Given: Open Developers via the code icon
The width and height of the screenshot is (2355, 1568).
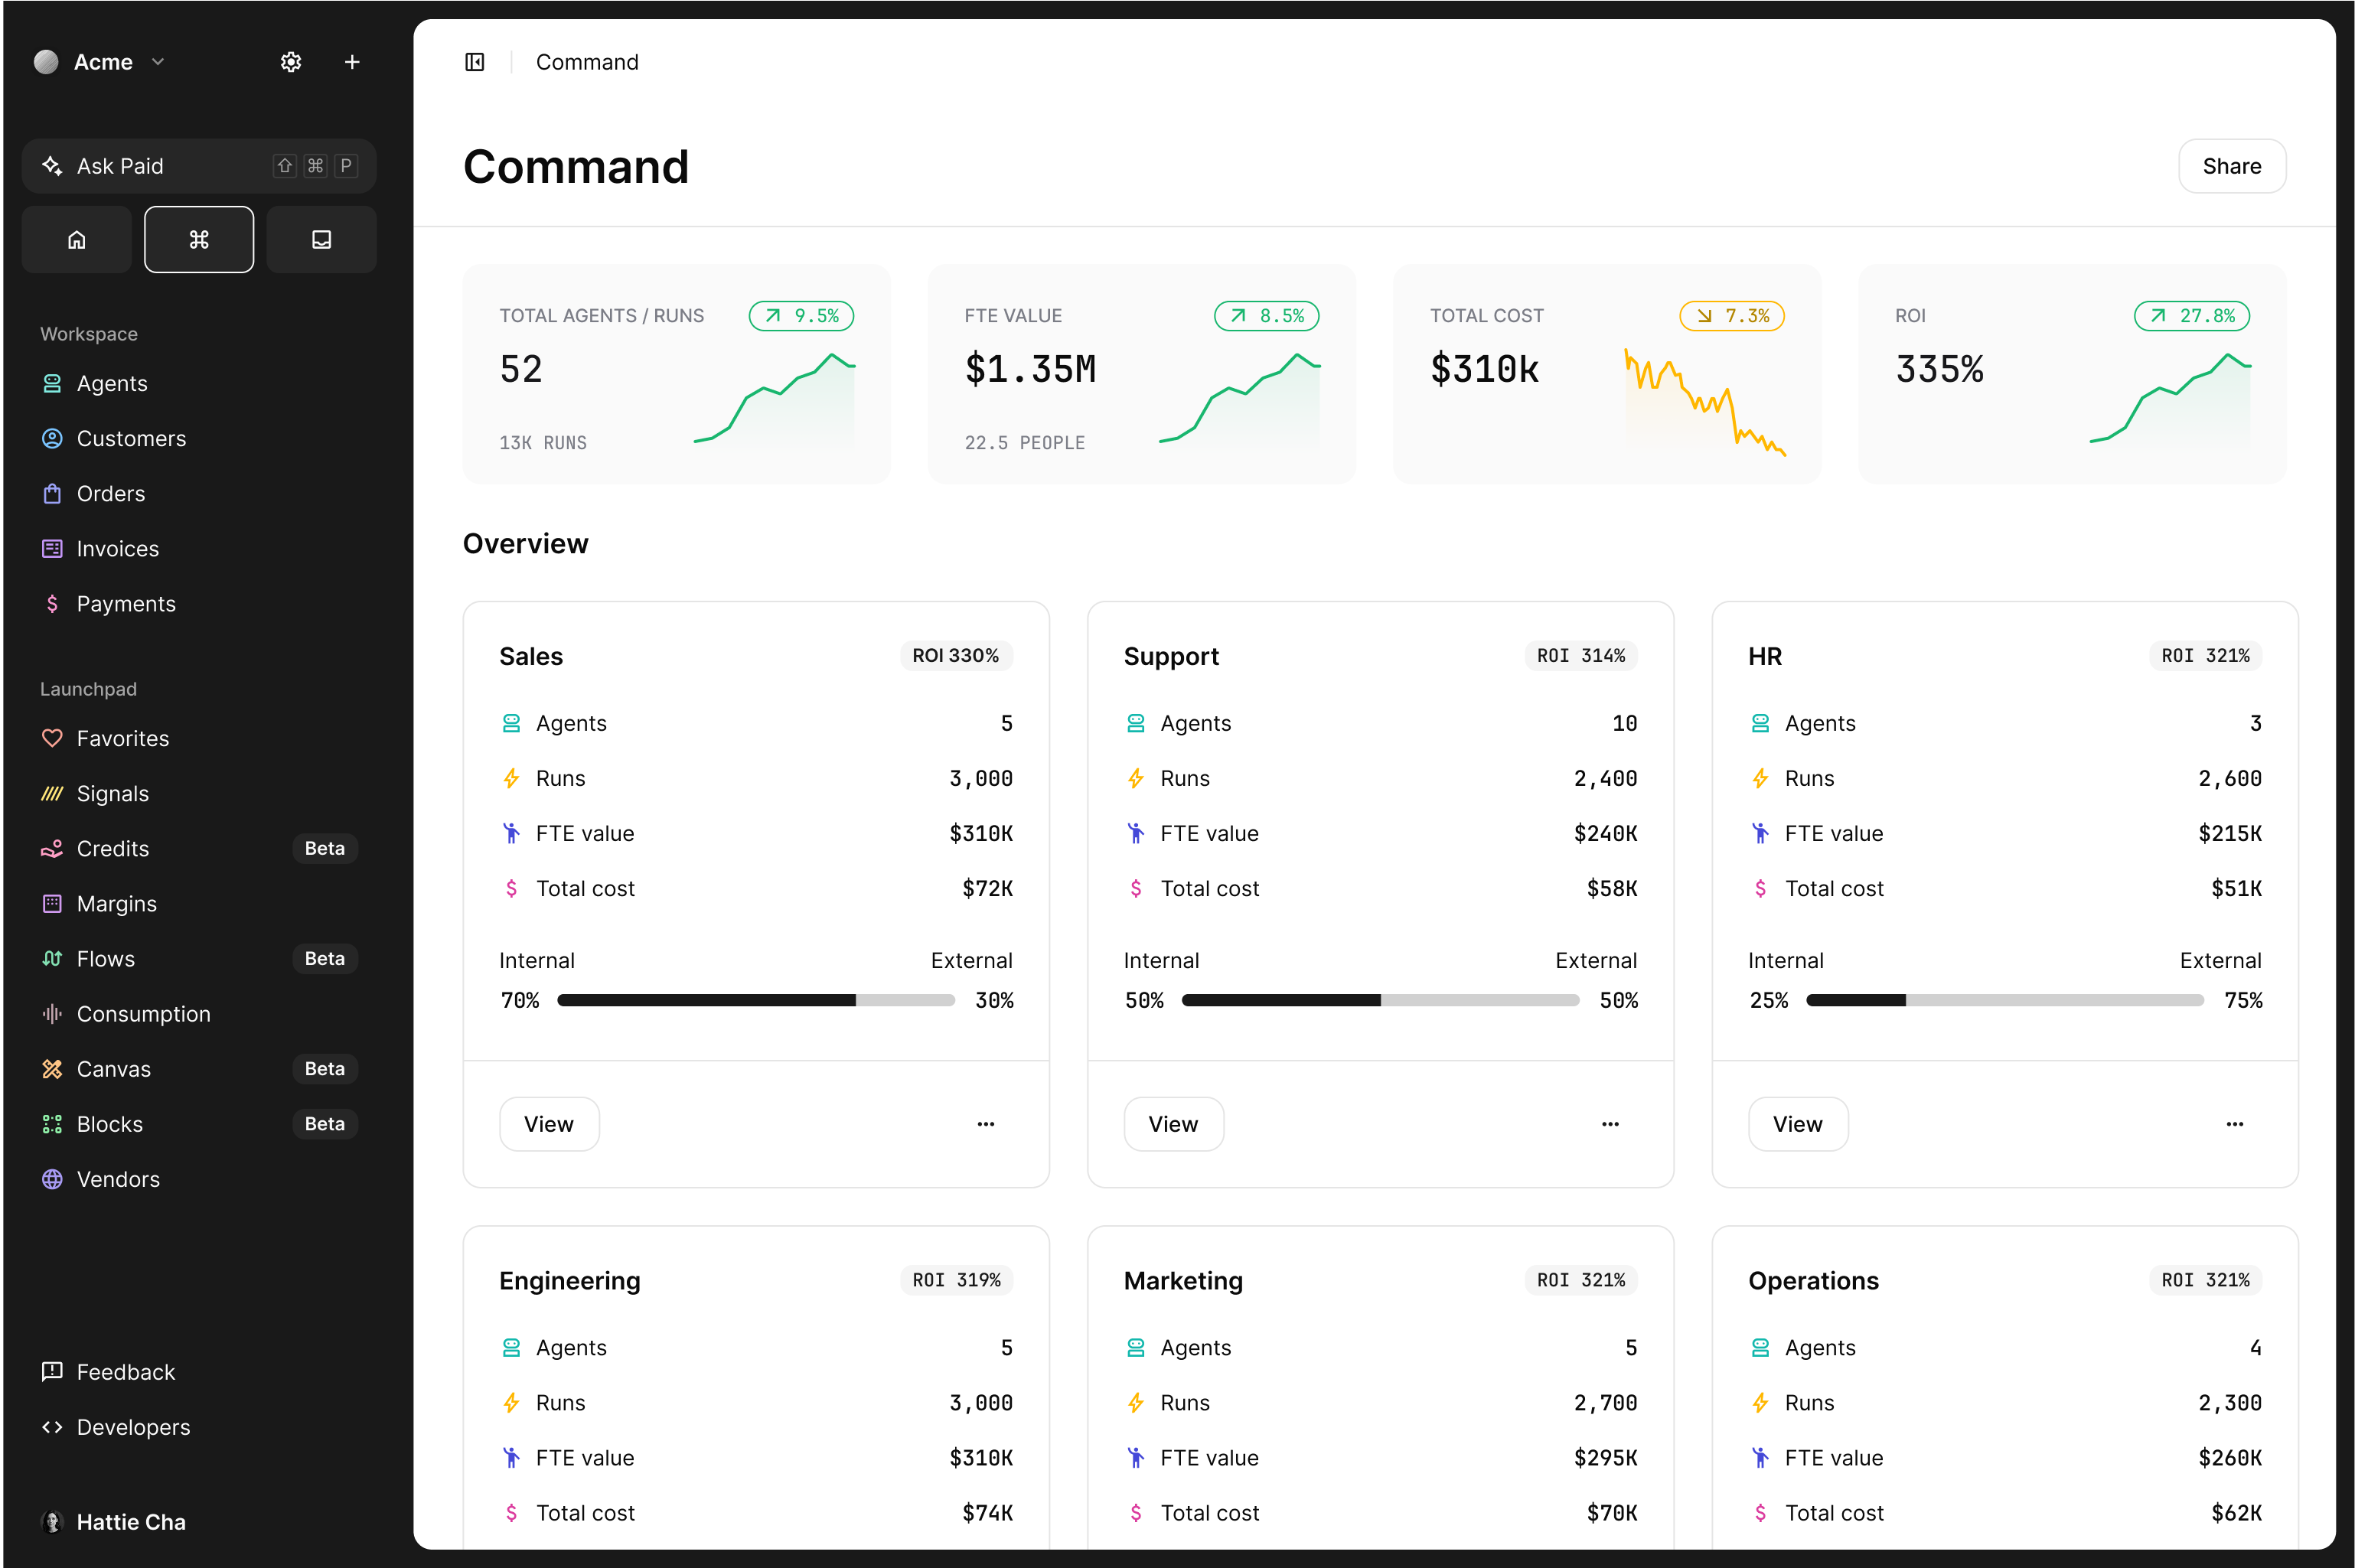Looking at the screenshot, I should tap(52, 1427).
